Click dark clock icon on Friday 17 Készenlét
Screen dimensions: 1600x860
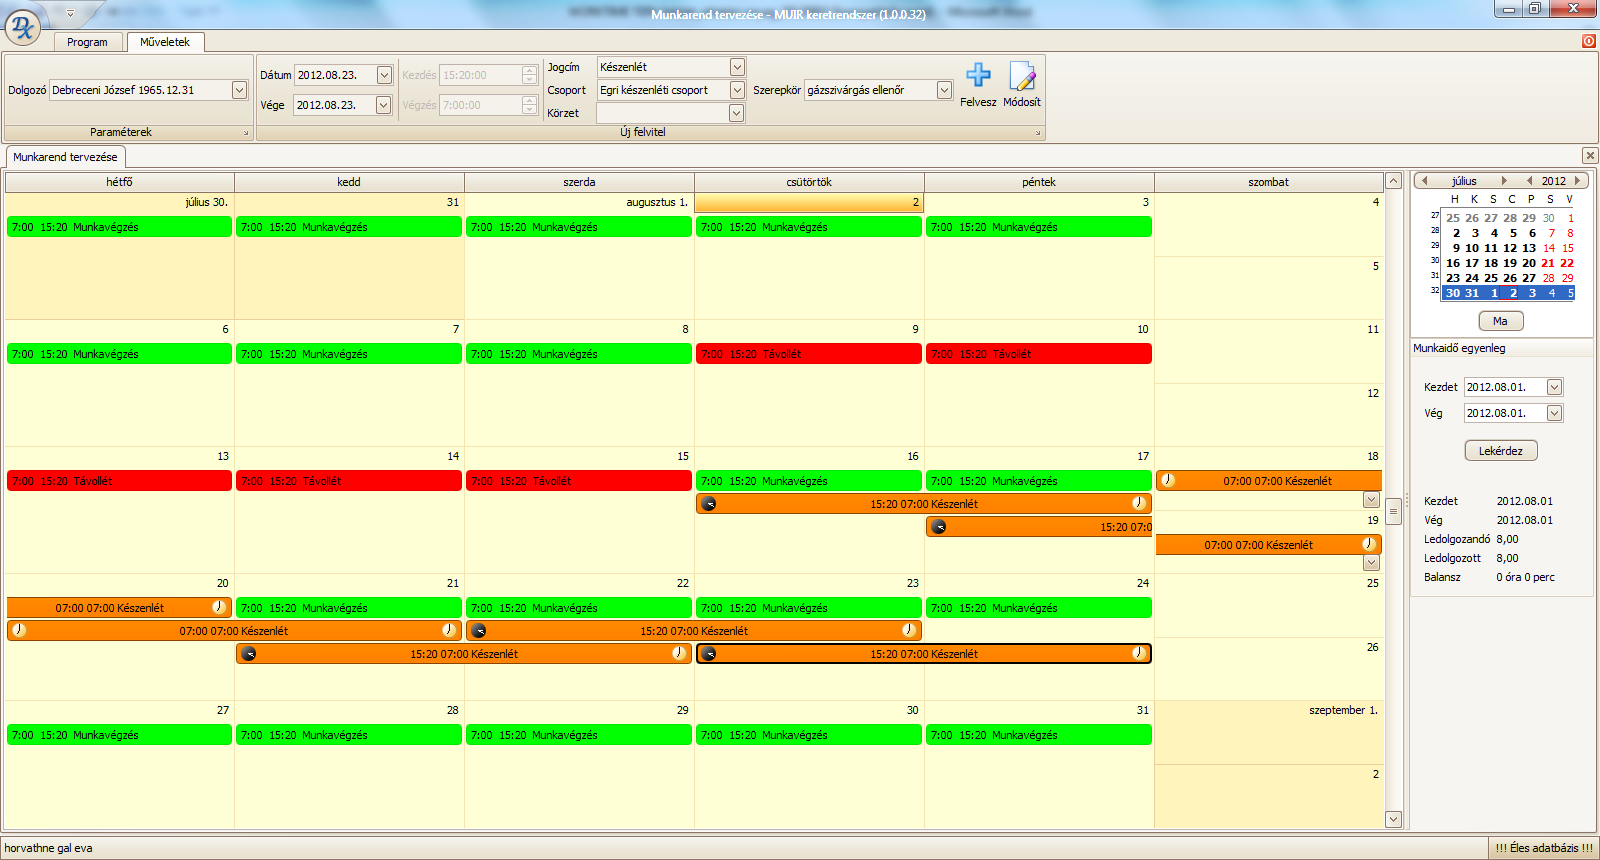point(938,527)
